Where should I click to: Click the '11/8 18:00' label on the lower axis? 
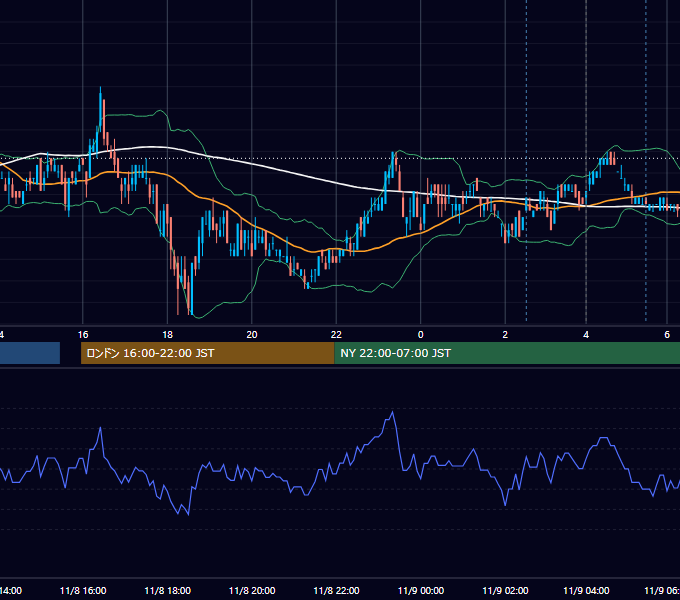pos(167,590)
